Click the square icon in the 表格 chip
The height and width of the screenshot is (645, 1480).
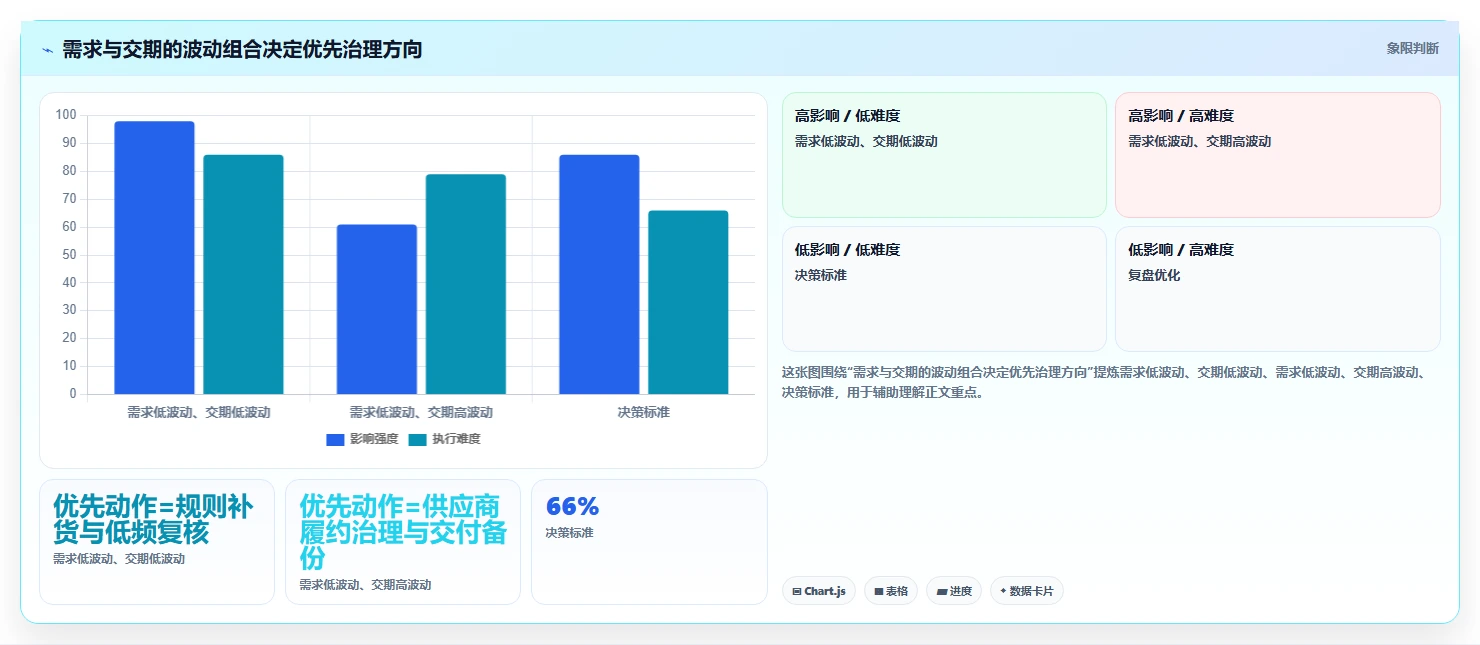point(878,592)
